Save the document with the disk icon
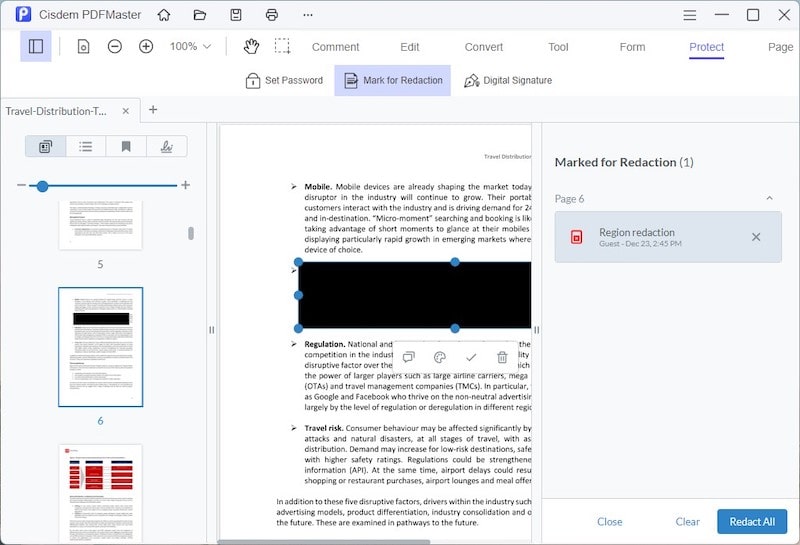 pyautogui.click(x=236, y=15)
